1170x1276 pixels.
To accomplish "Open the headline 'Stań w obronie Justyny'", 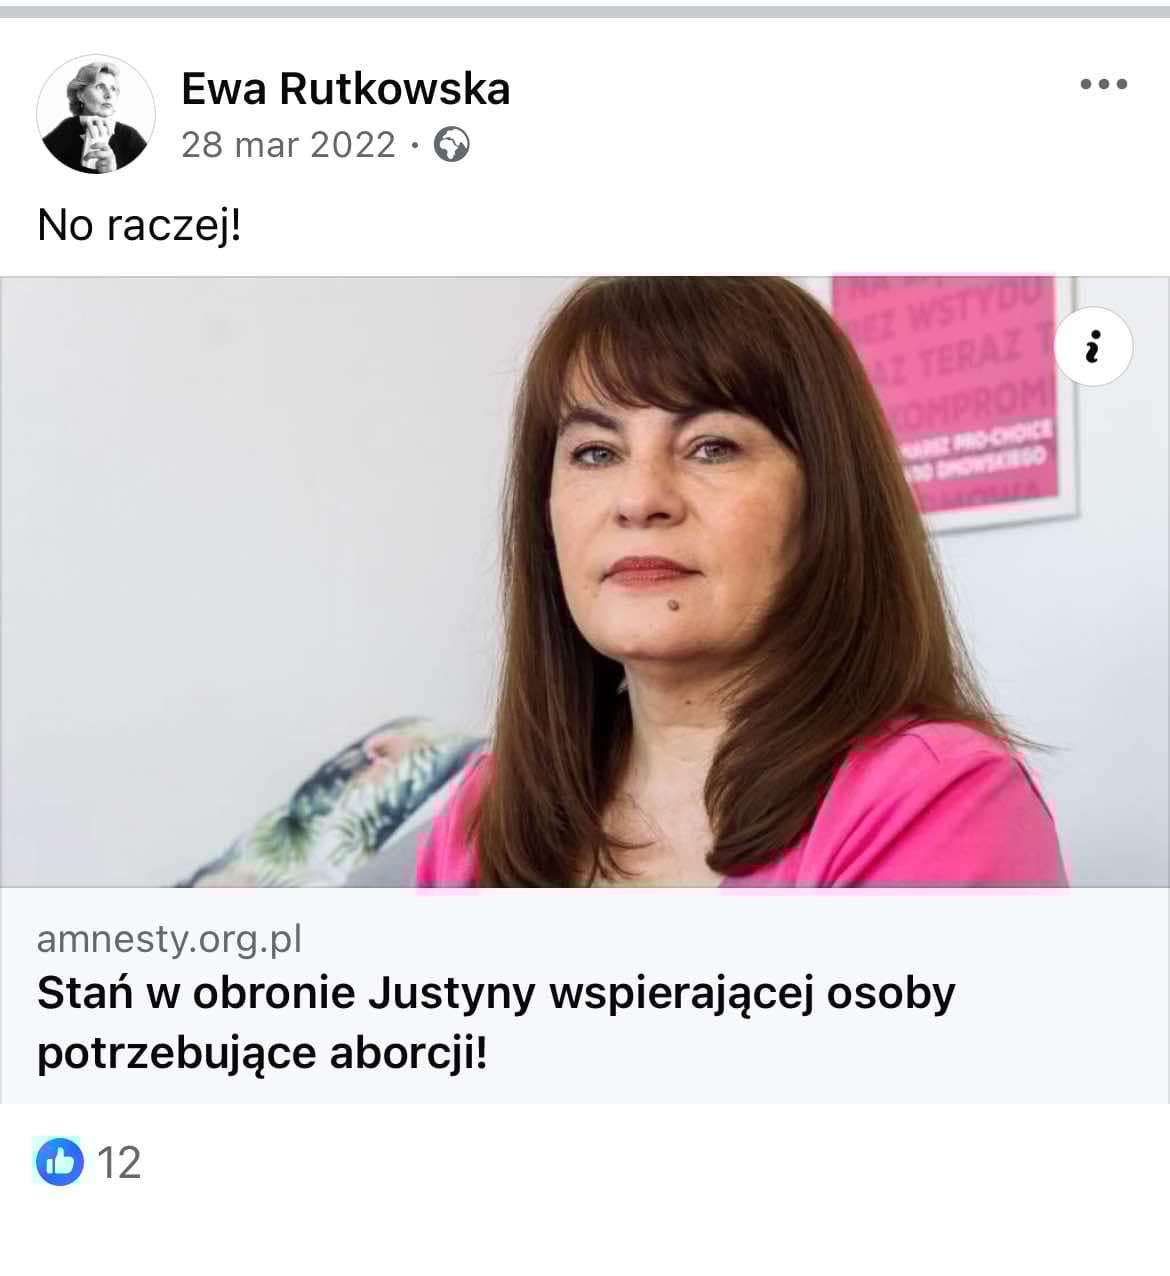I will point(496,1022).
